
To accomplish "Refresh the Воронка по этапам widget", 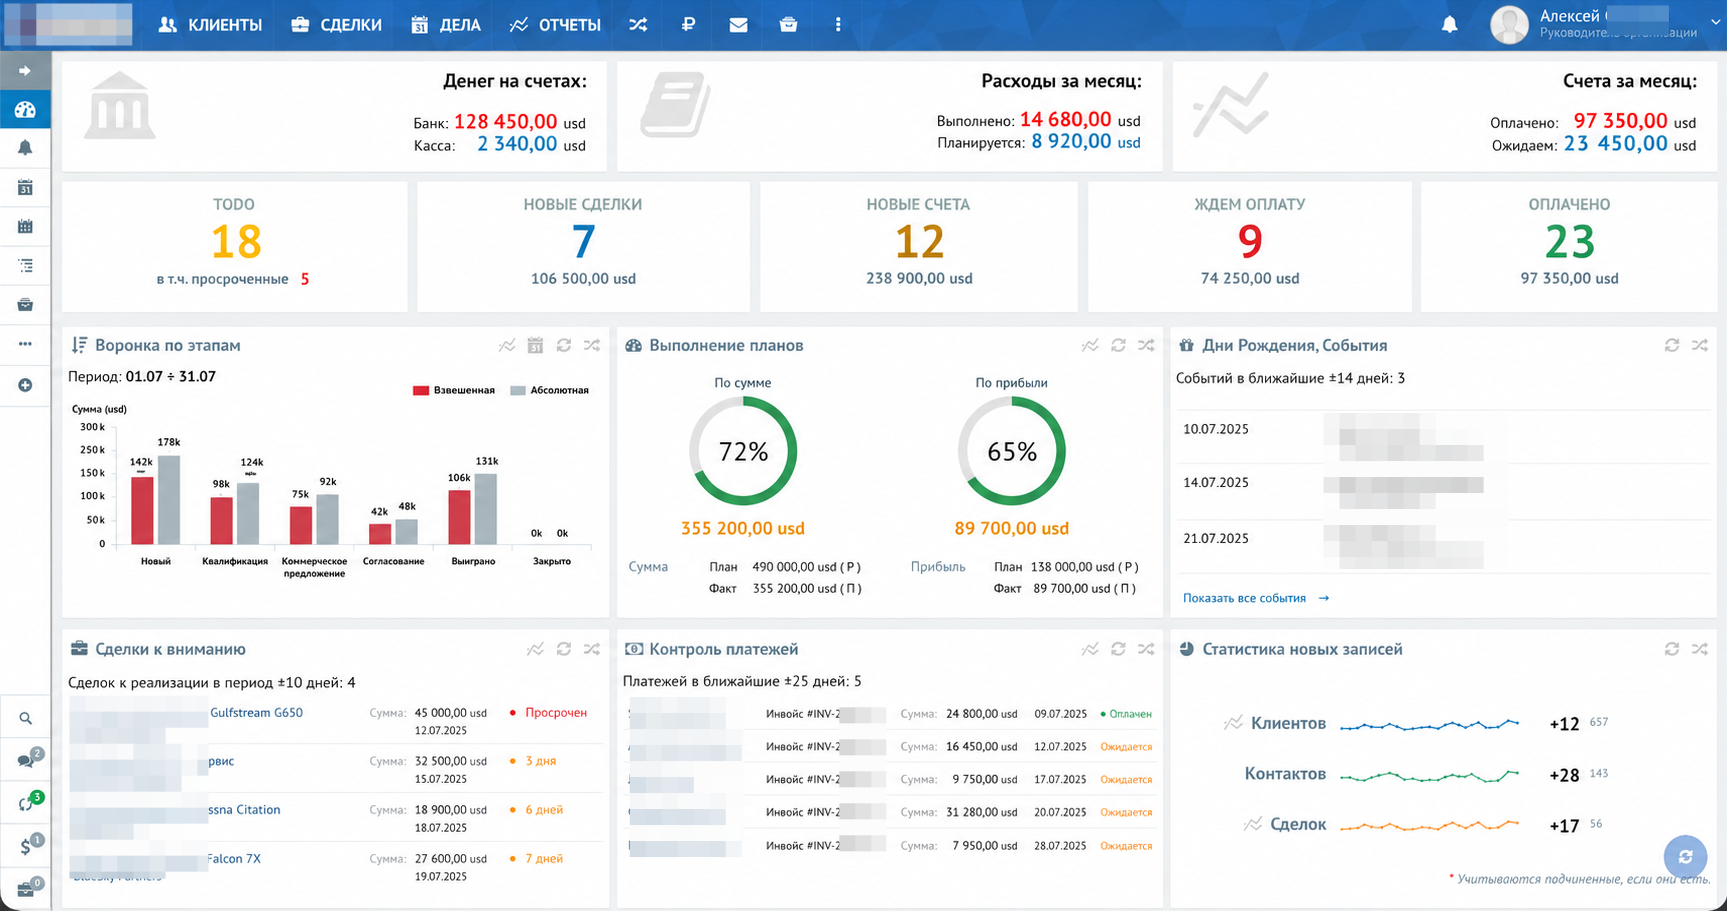I will 564,345.
